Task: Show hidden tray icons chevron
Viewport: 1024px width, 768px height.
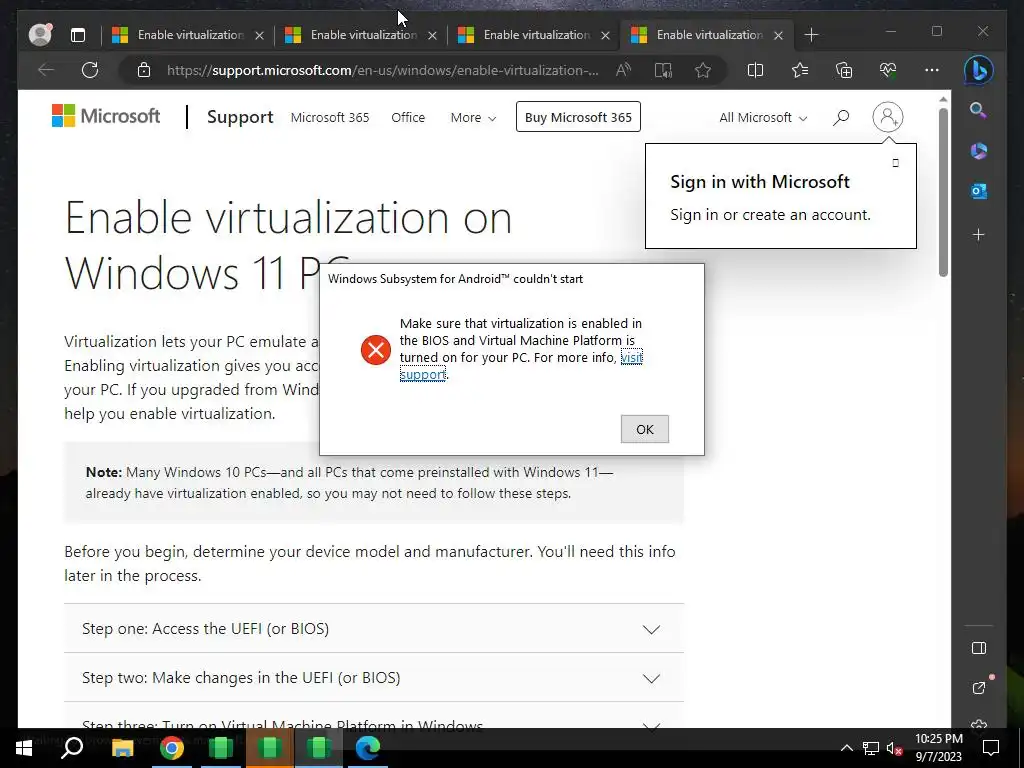Action: coord(846,748)
